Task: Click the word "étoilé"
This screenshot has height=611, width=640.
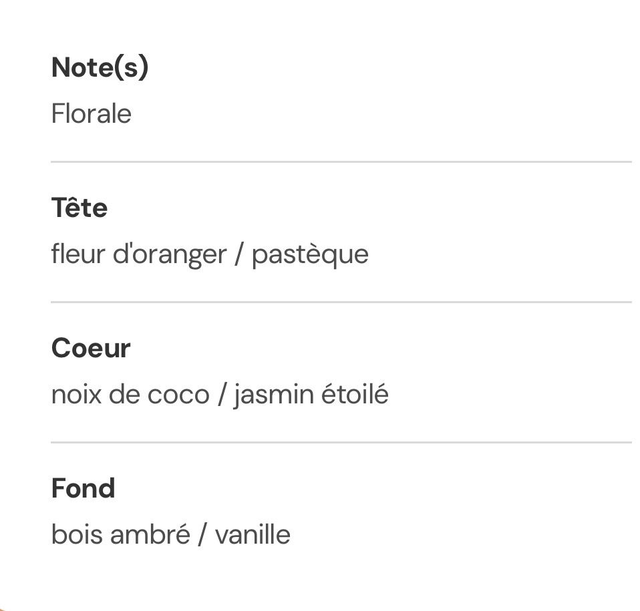Action: point(355,395)
